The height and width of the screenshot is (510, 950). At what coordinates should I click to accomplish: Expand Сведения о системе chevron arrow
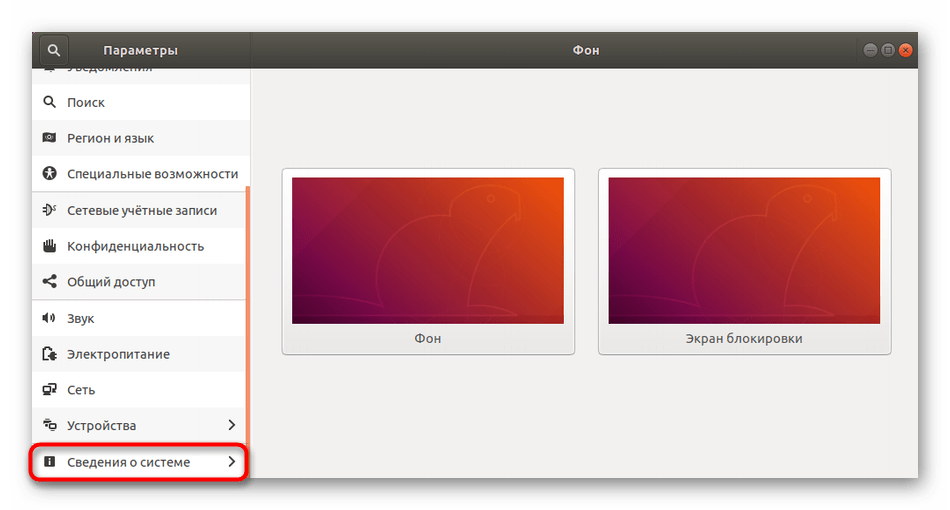pos(231,462)
